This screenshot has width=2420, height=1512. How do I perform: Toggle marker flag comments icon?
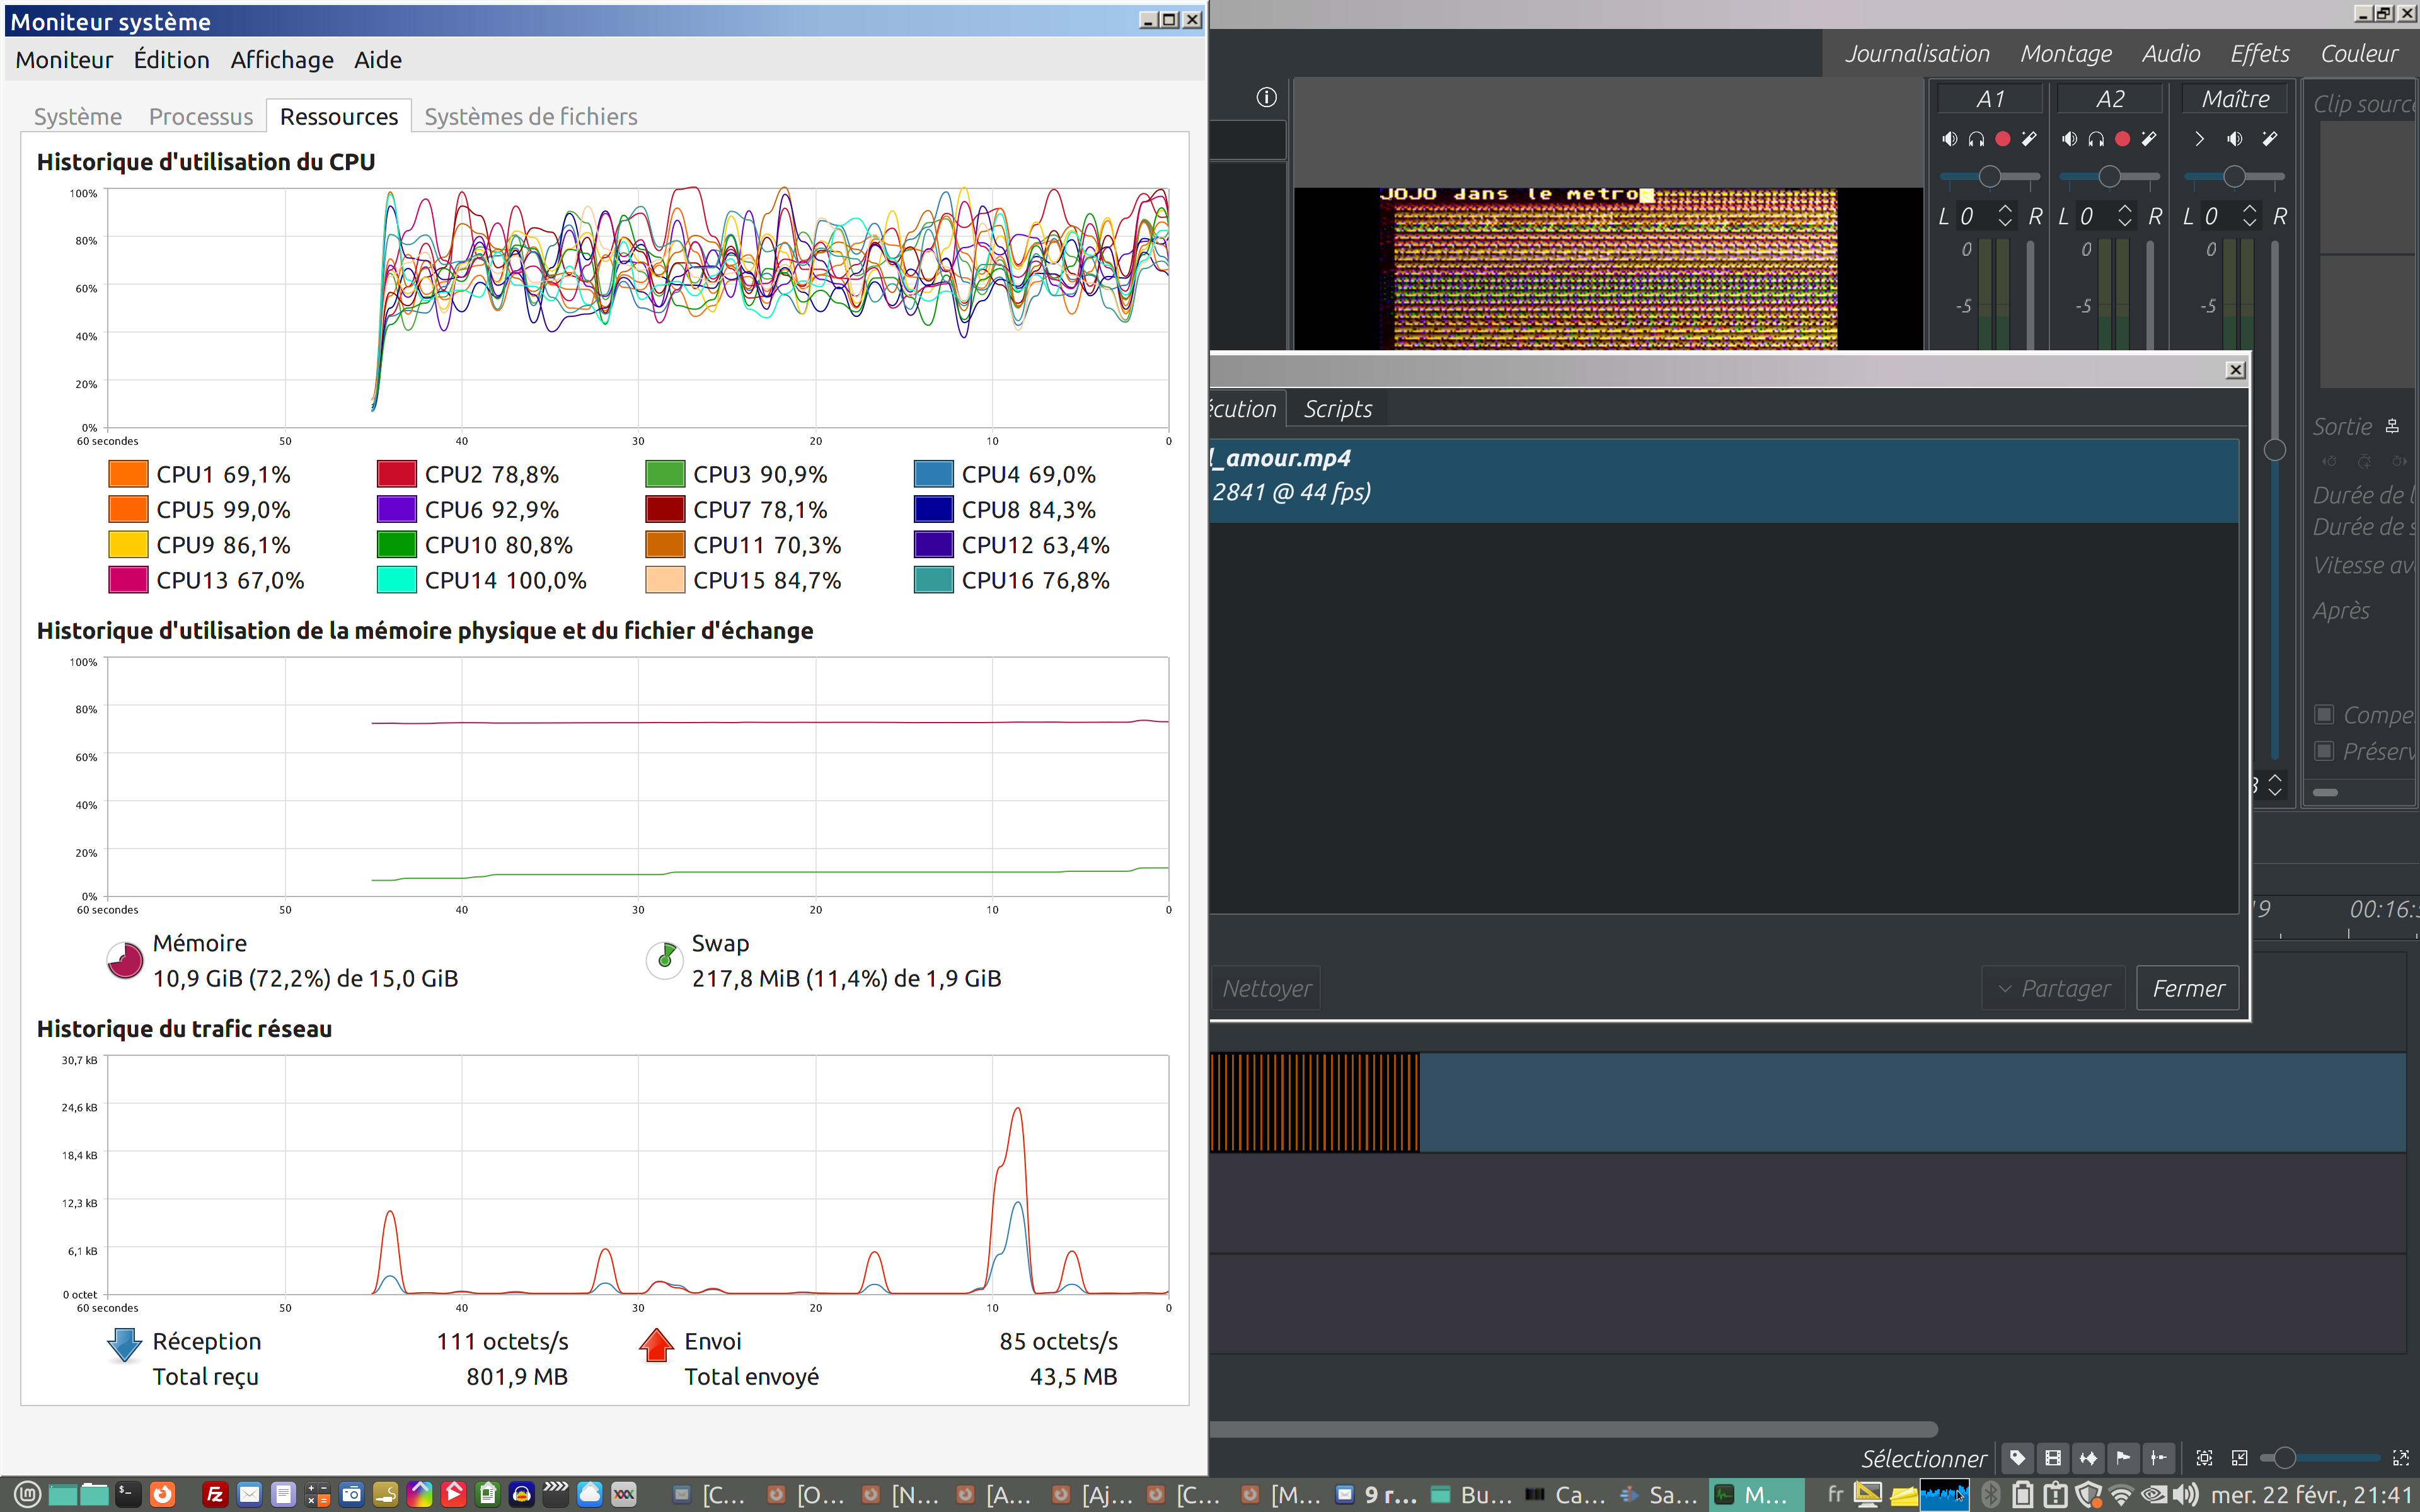tap(2123, 1458)
